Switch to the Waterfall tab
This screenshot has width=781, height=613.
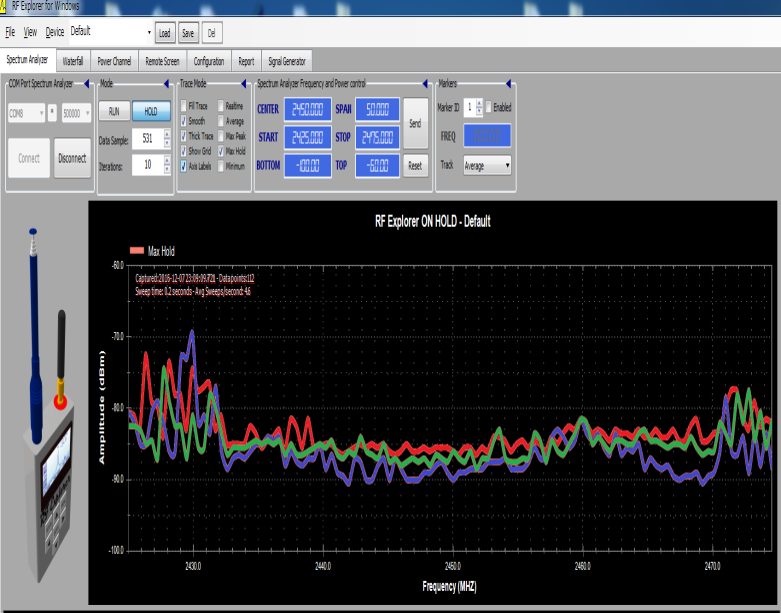[73, 61]
